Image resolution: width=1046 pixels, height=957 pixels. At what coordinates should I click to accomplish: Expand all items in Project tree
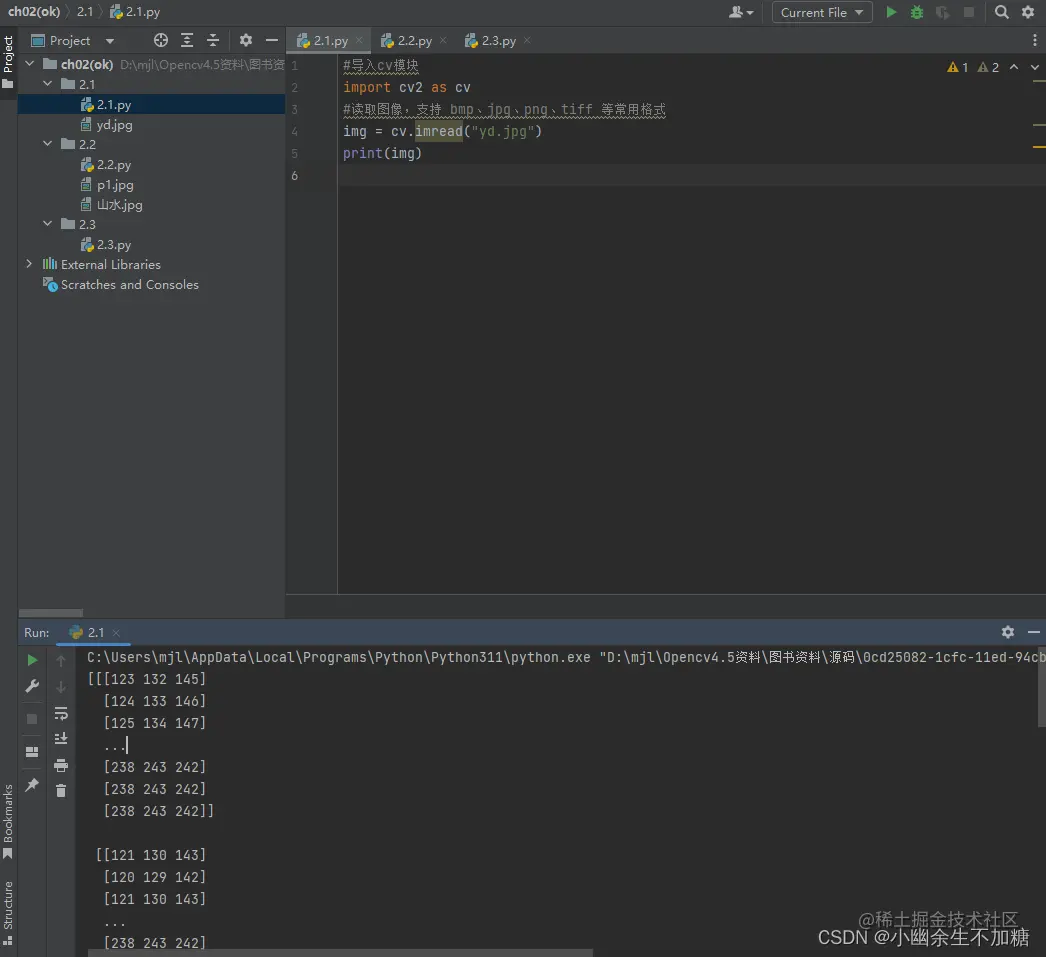[x=187, y=41]
